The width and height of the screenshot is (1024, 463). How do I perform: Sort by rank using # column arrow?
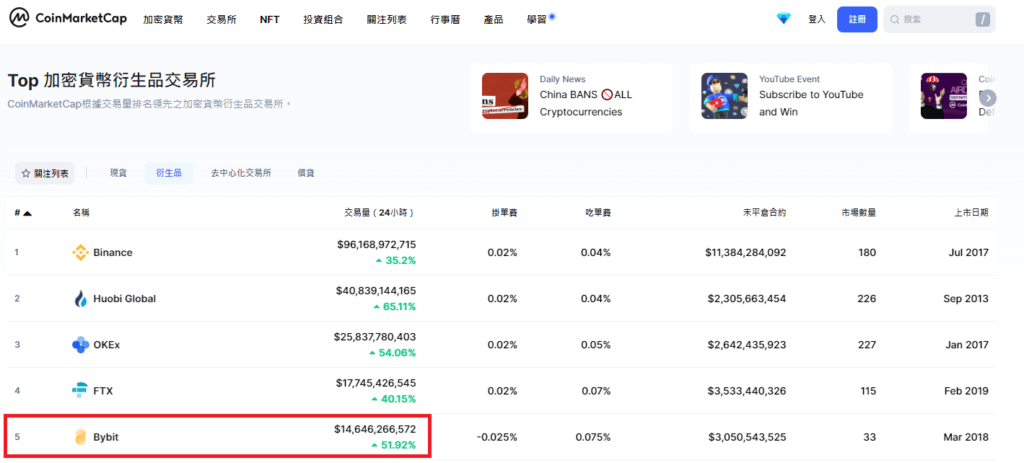27,213
